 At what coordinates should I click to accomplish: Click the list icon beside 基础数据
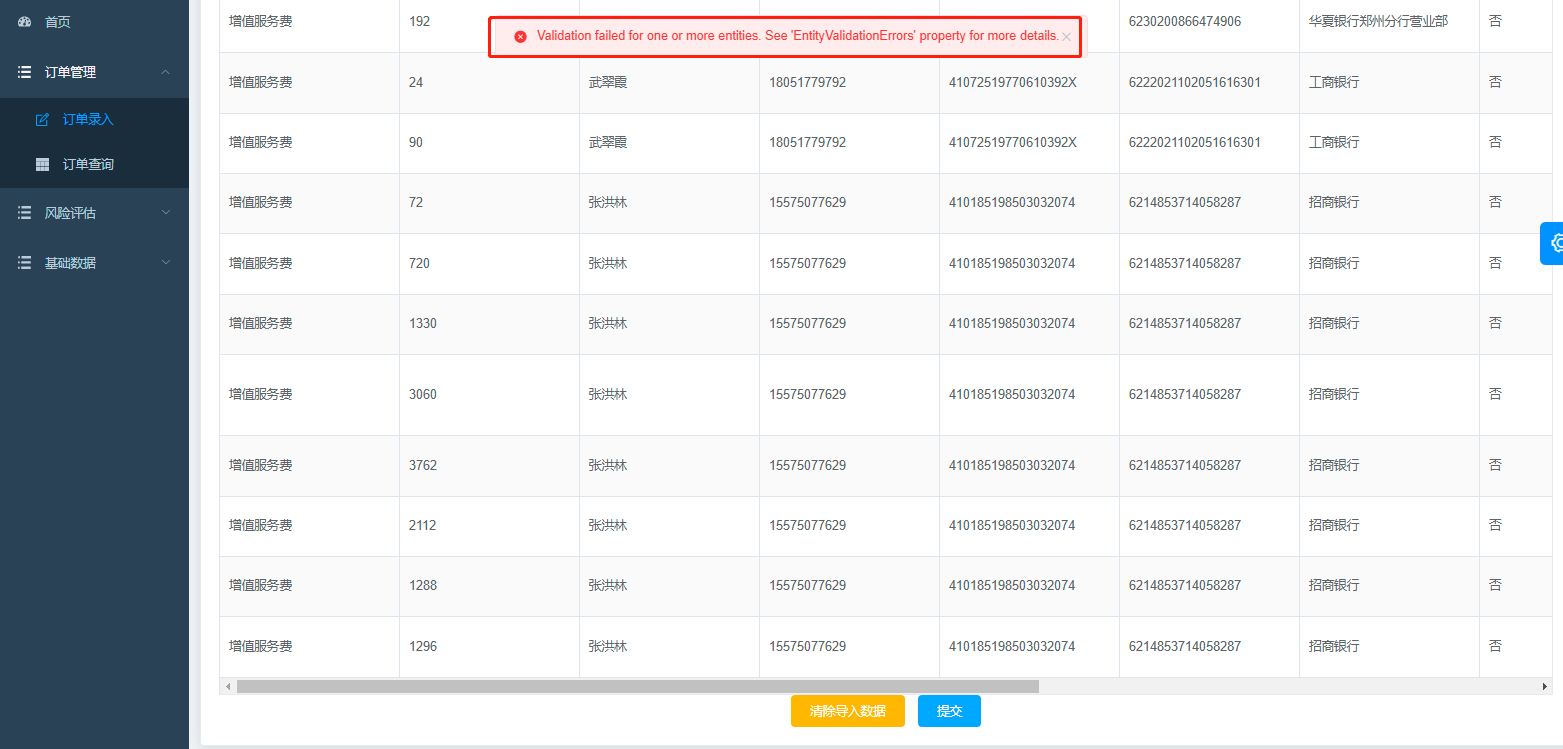[x=25, y=263]
